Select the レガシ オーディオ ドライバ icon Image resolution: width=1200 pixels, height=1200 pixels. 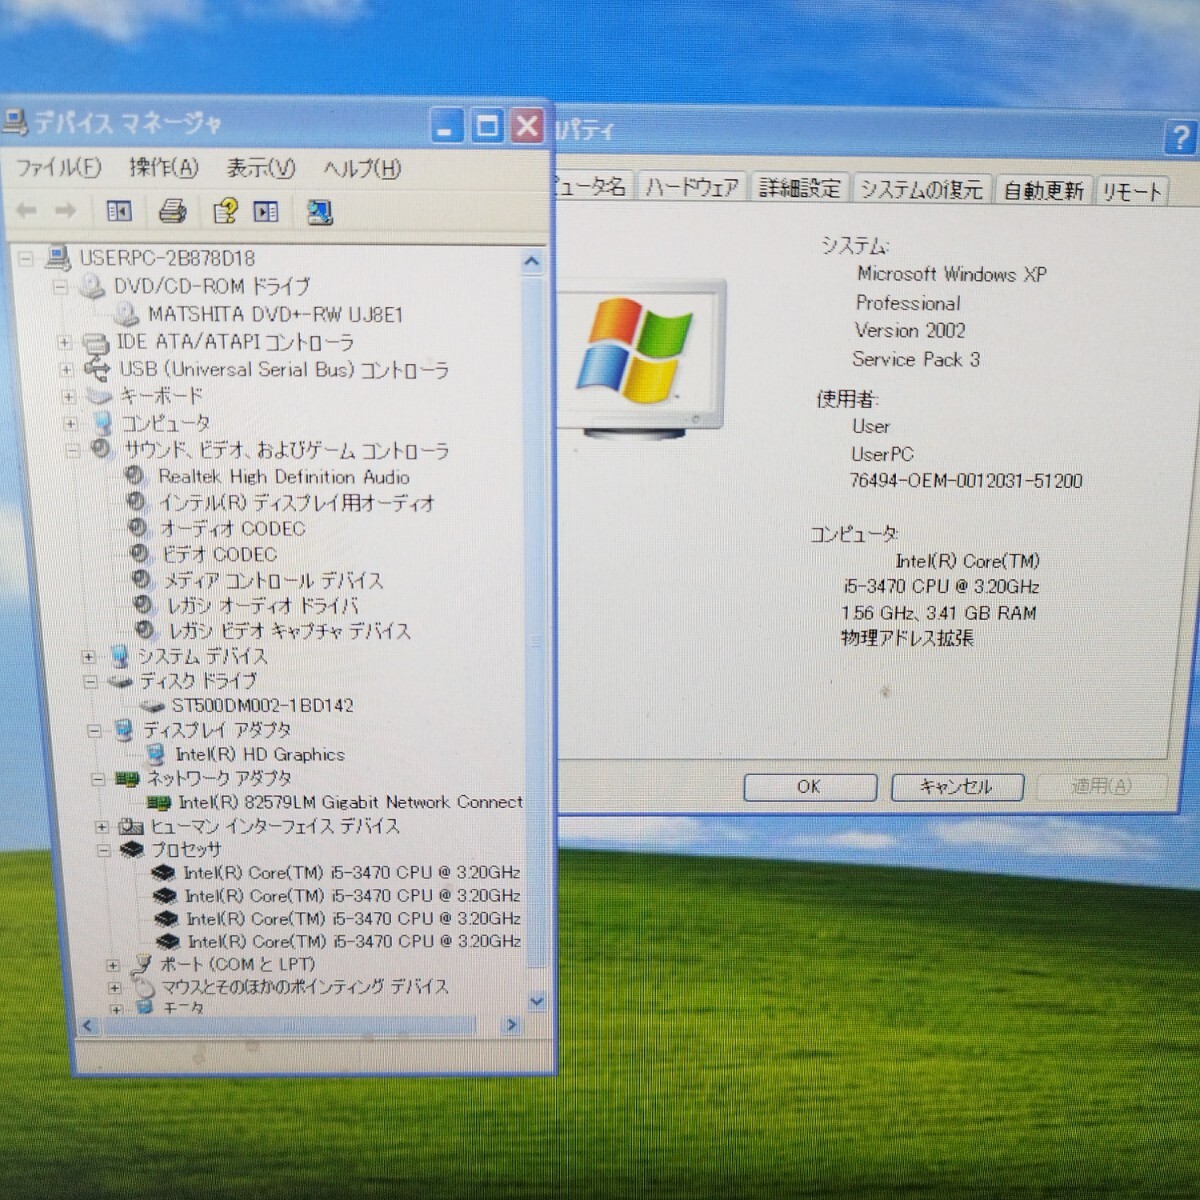145,605
